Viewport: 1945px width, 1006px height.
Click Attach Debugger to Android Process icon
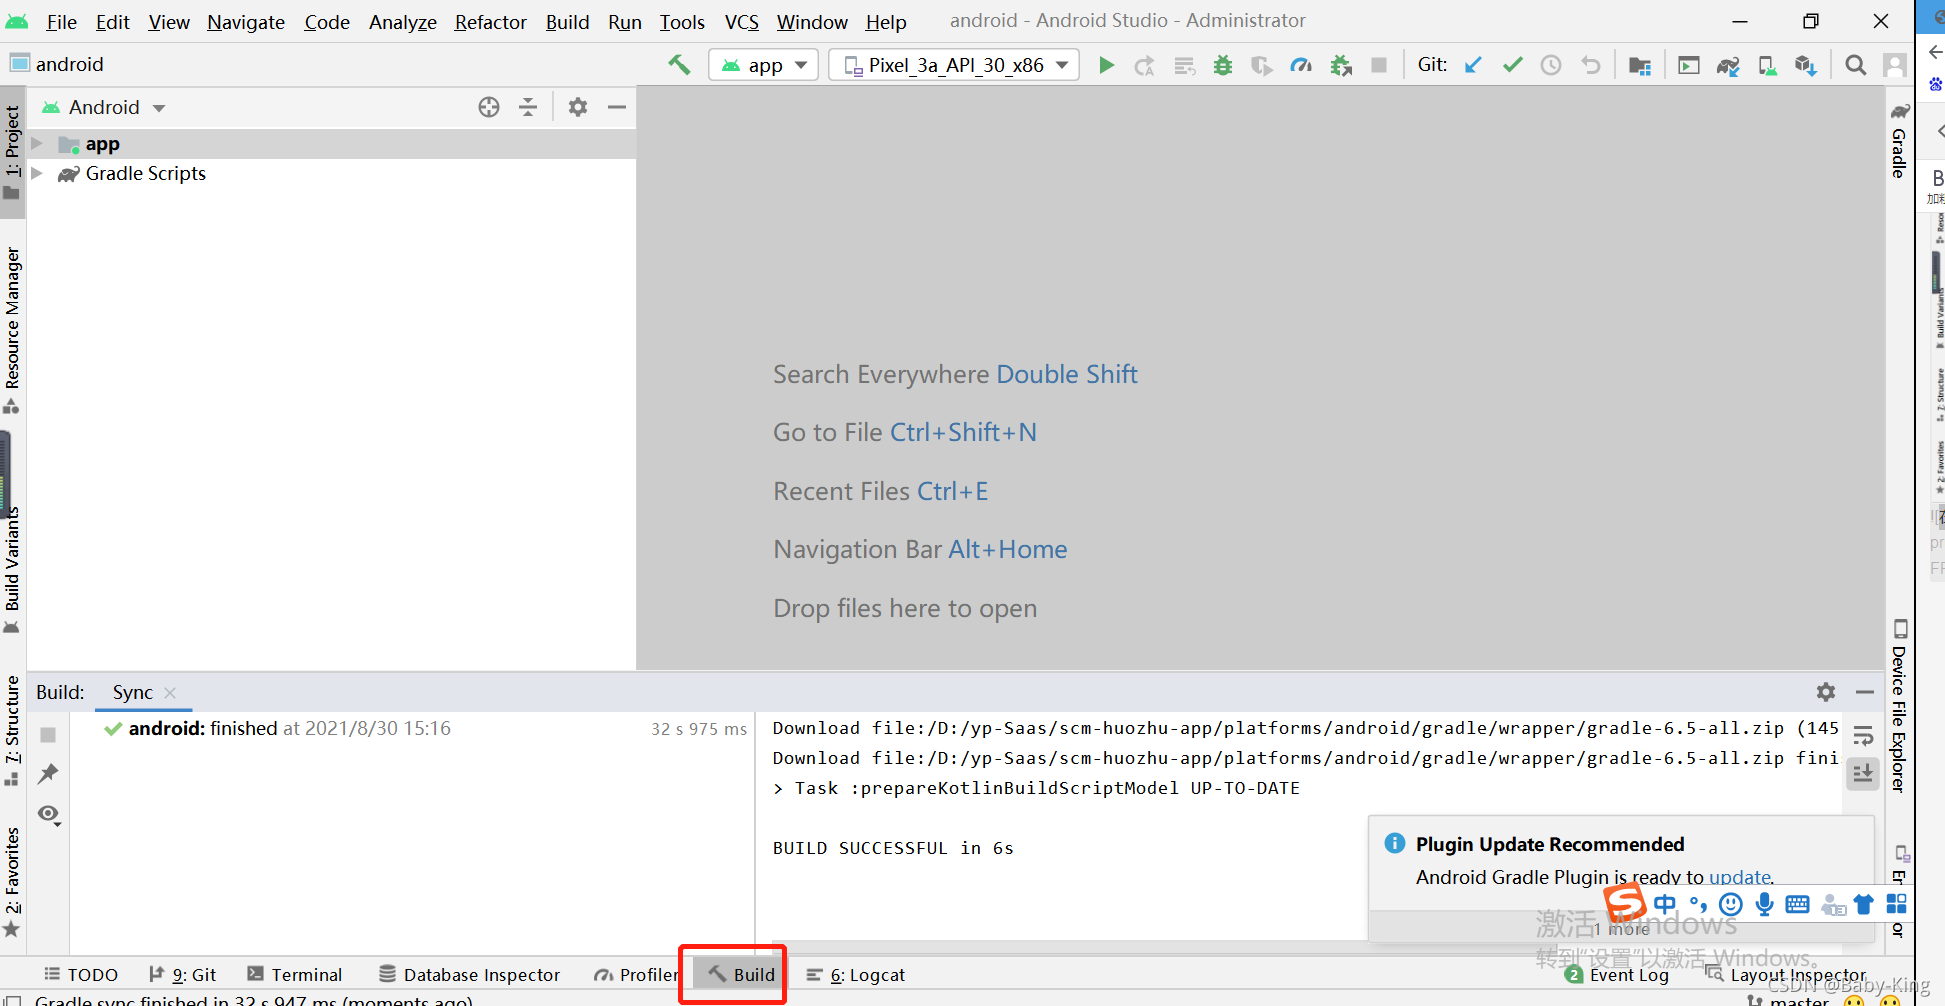coord(1341,65)
